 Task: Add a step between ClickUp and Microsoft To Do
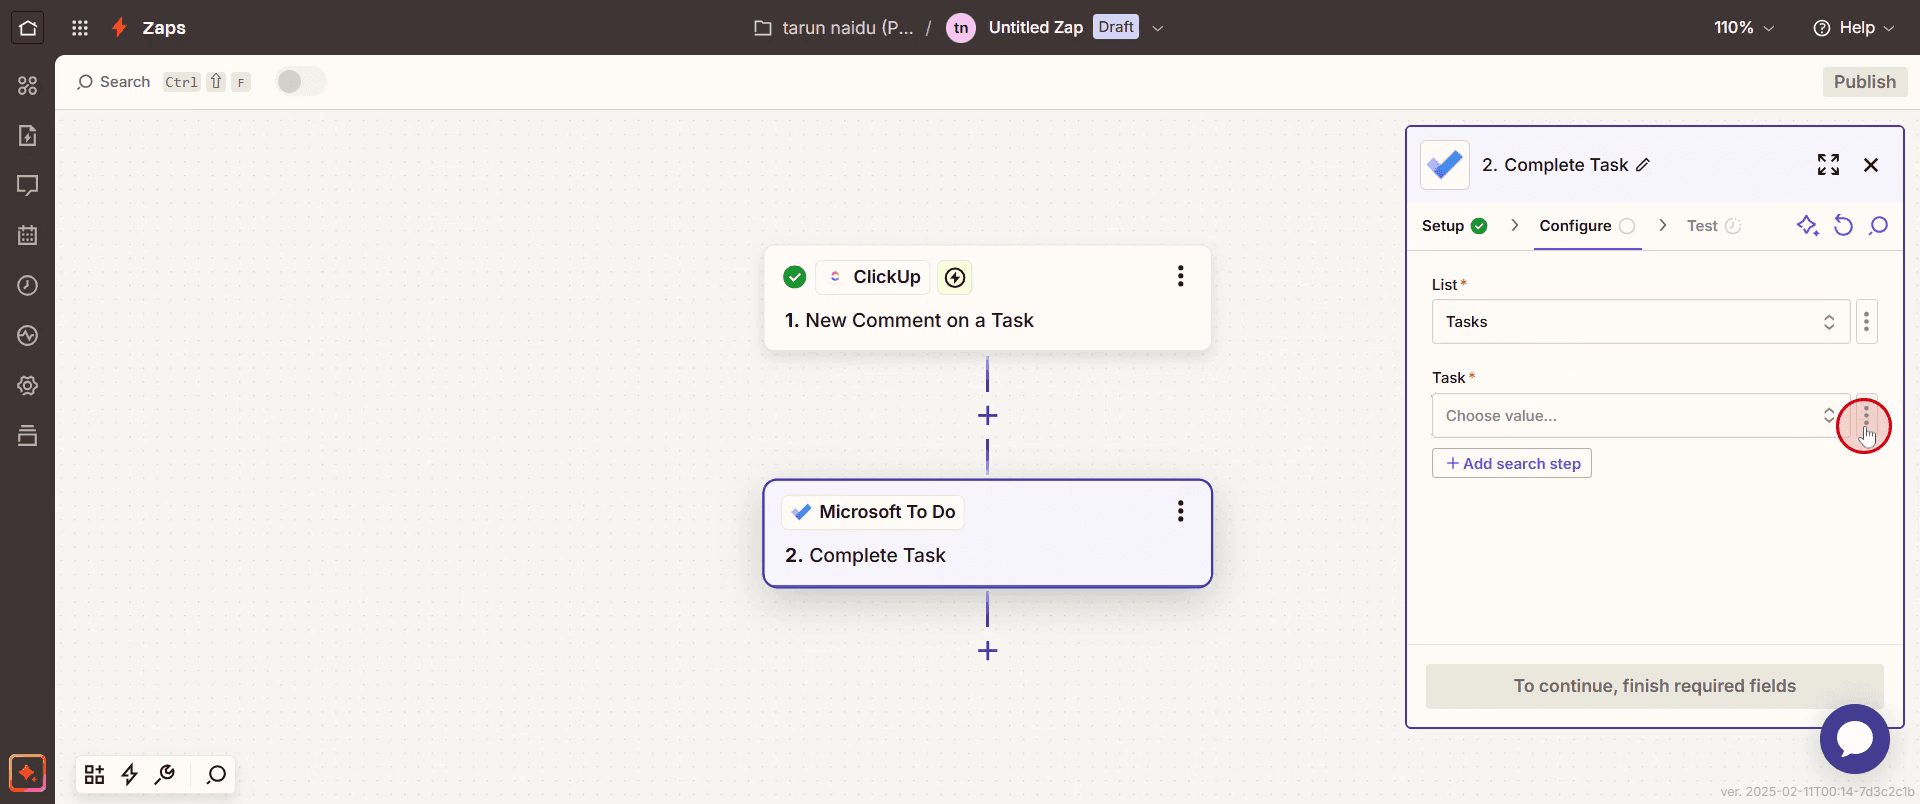point(988,416)
